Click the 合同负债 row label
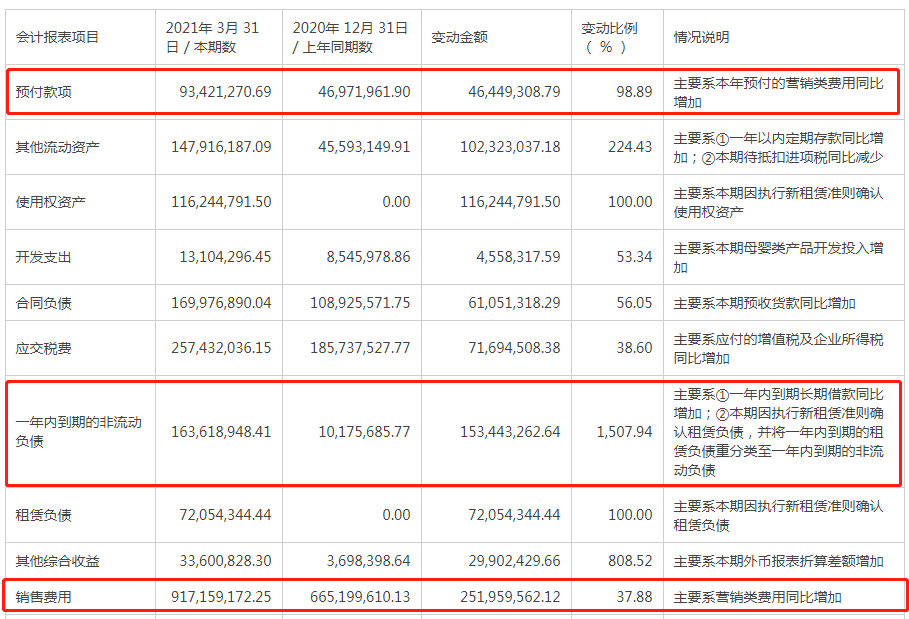 (x=43, y=303)
